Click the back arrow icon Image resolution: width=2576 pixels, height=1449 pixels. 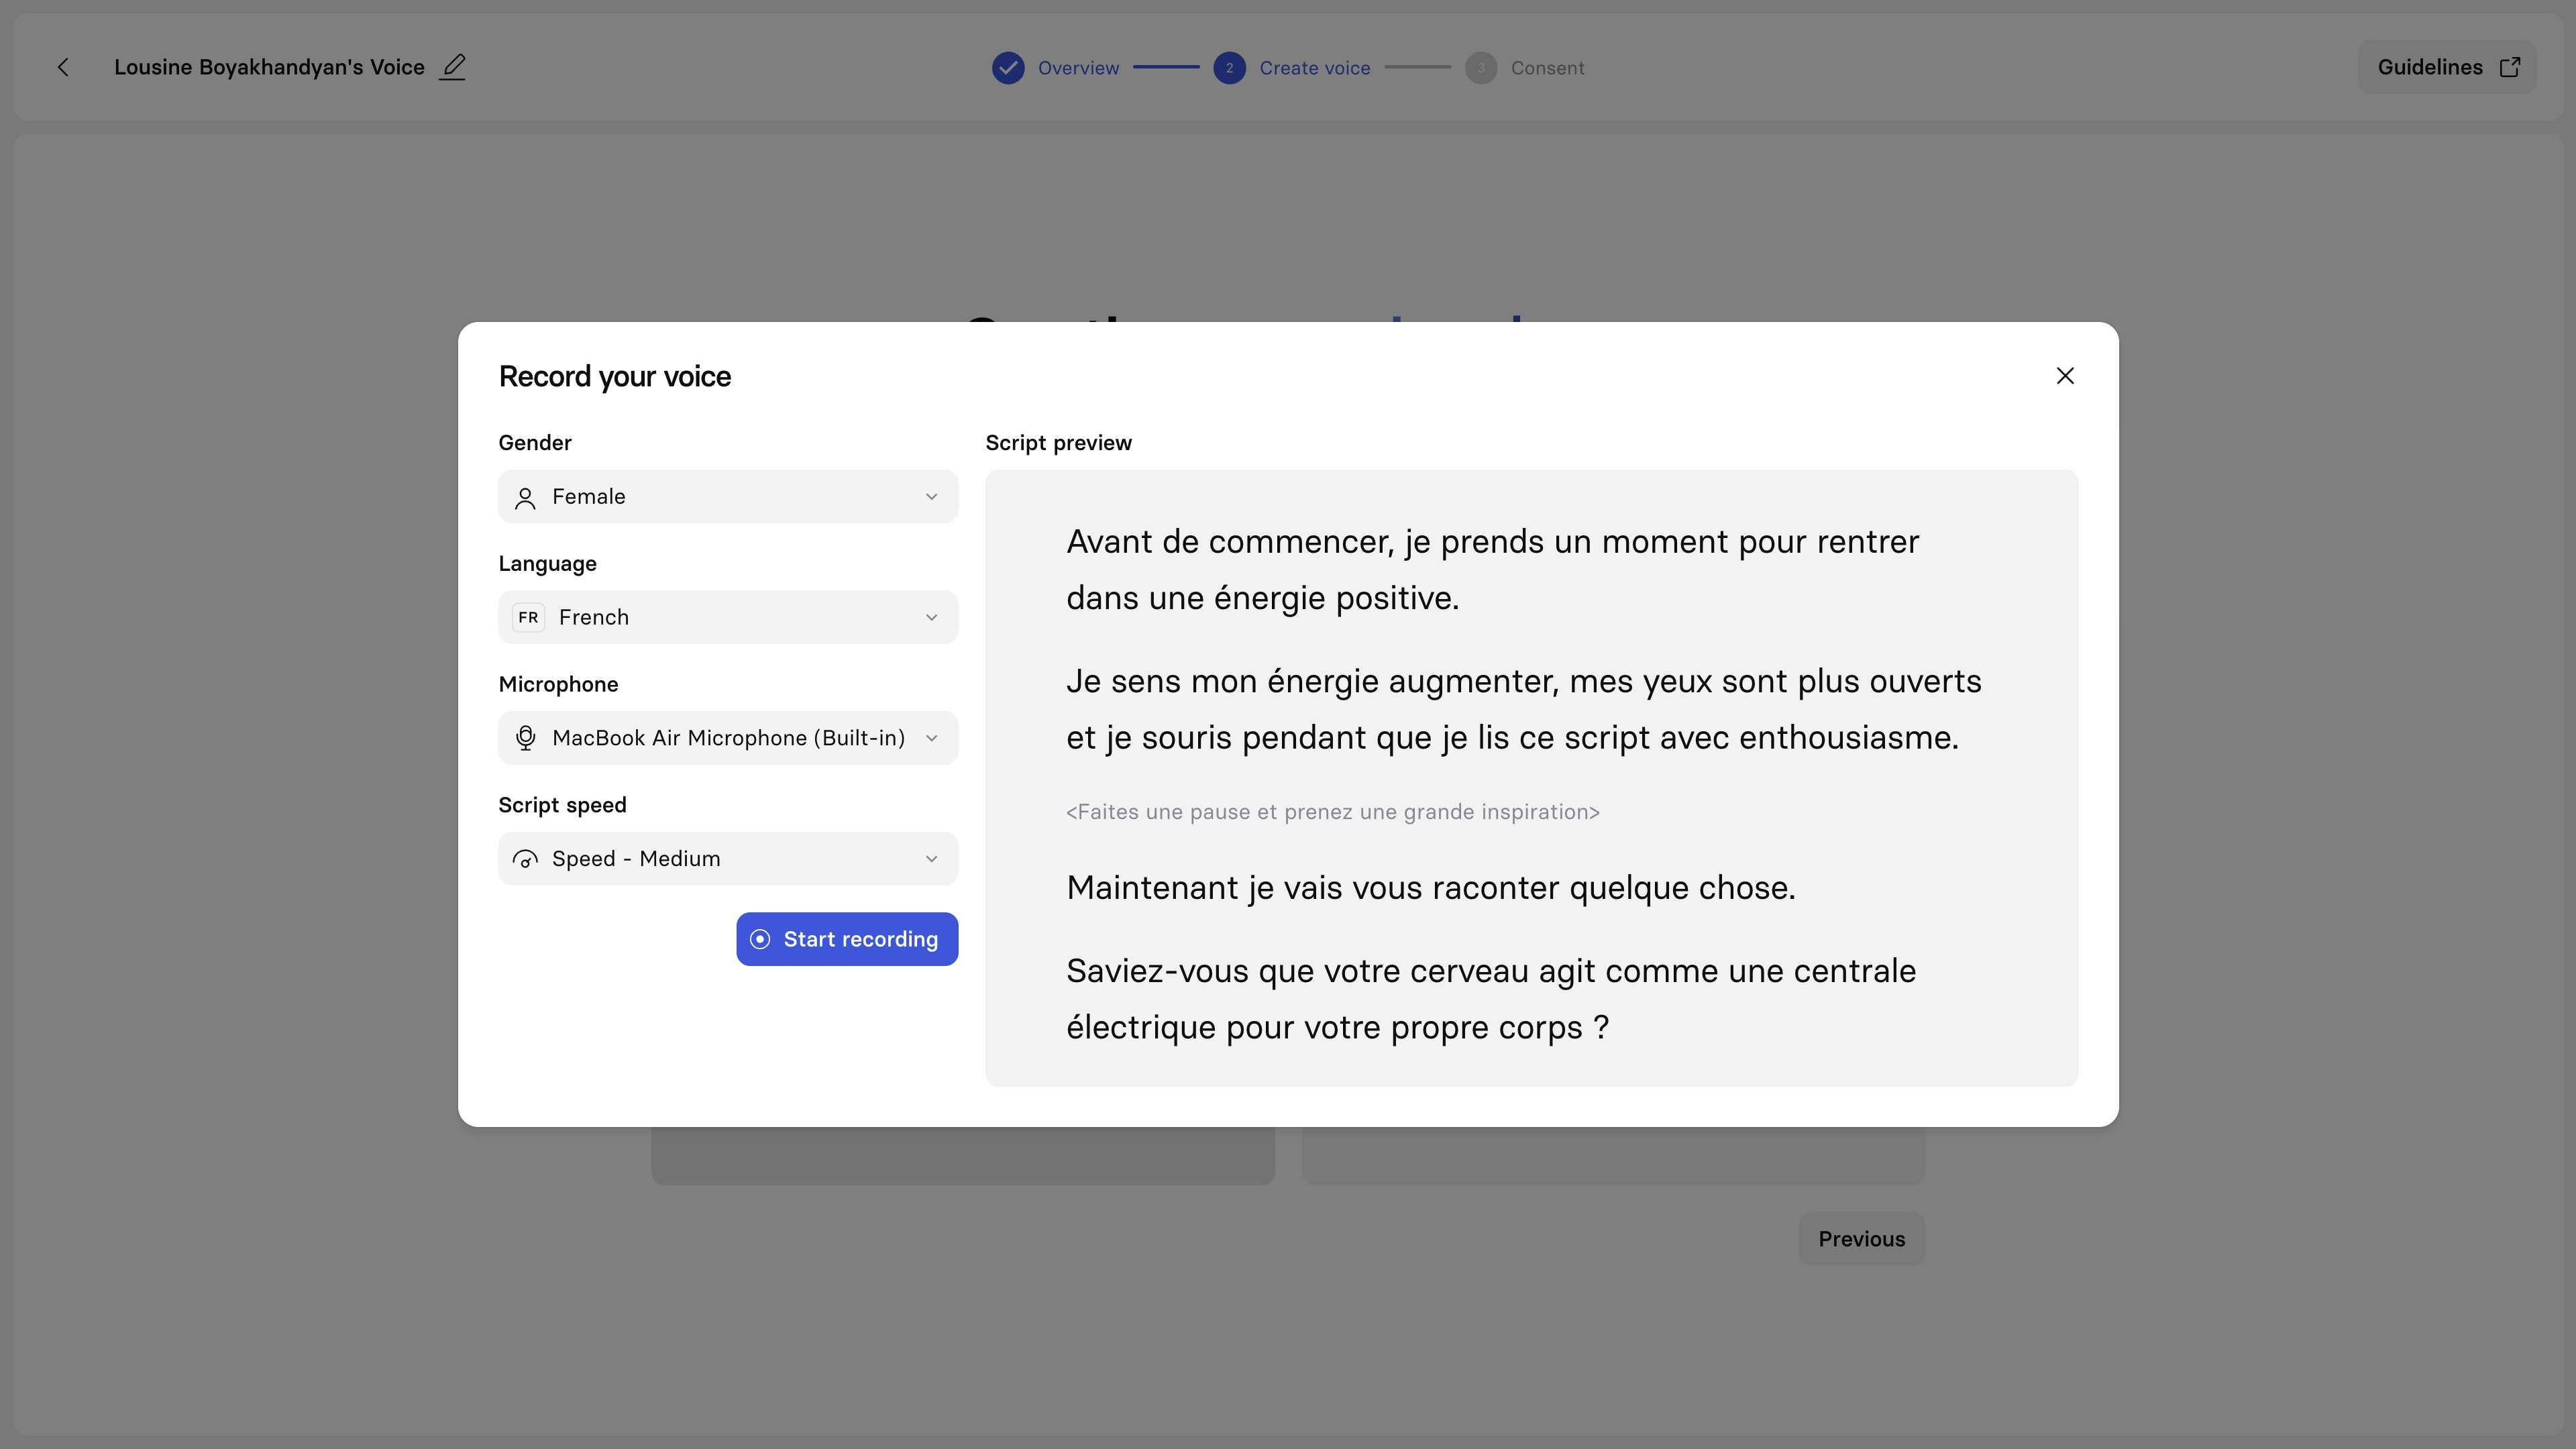(63, 67)
